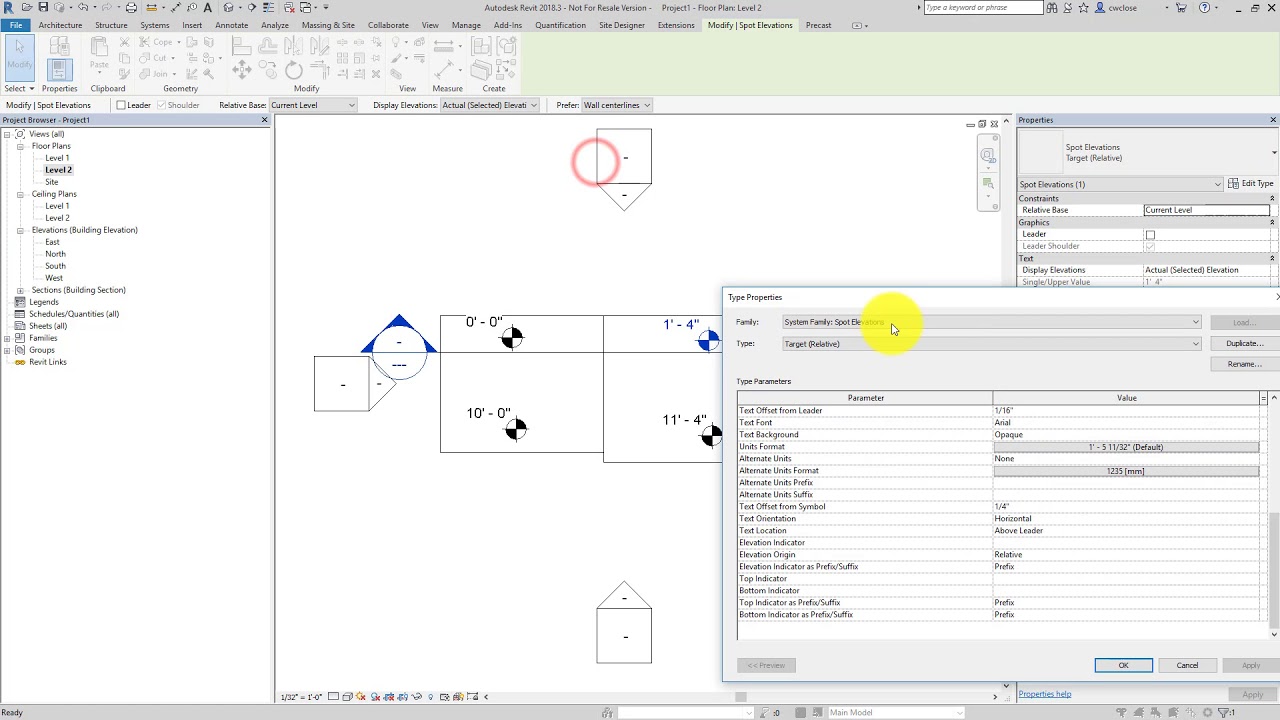This screenshot has width=1280, height=720.
Task: Click the Units Format value button
Action: (1126, 447)
